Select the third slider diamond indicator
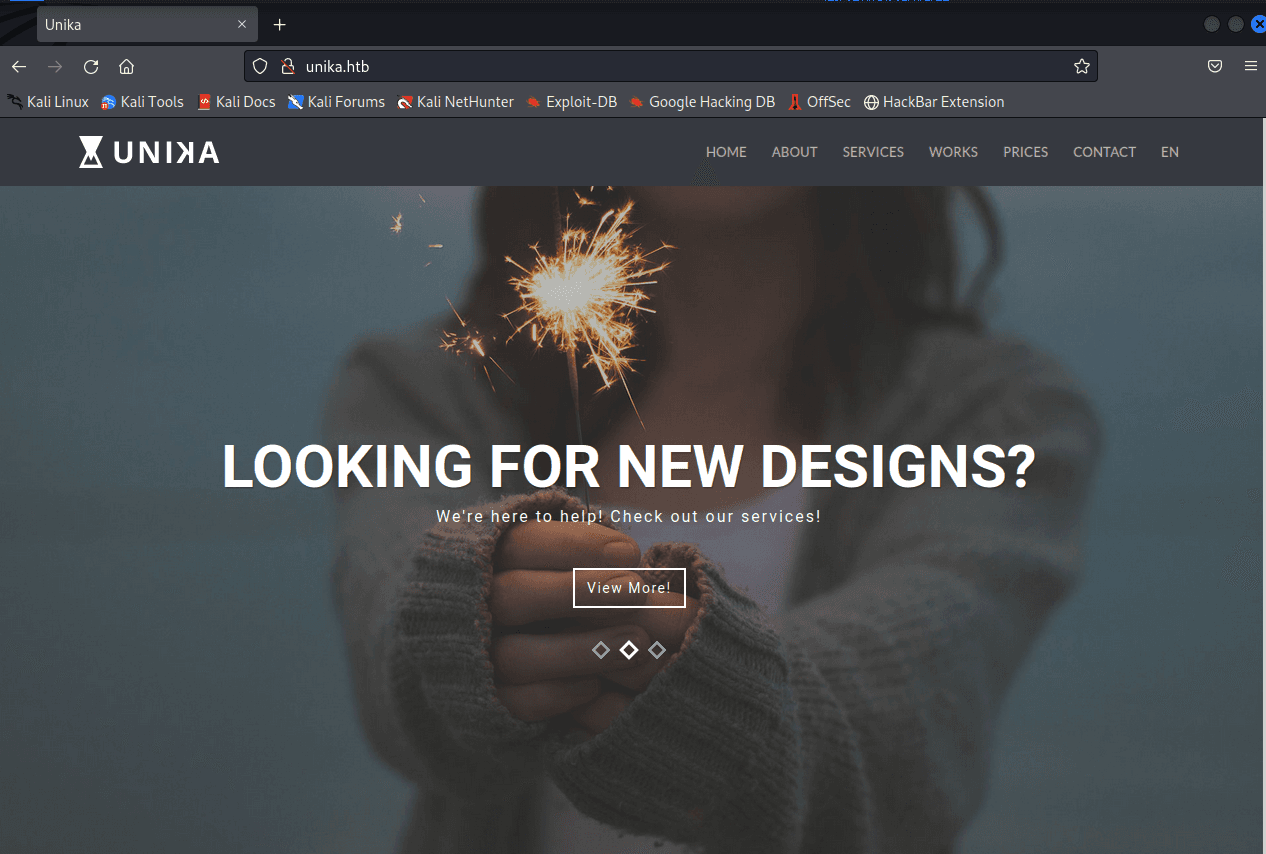The image size is (1266, 854). click(656, 650)
